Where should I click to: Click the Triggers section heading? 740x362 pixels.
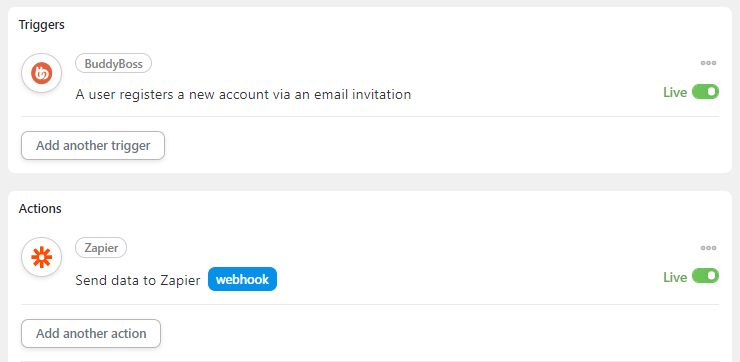click(42, 25)
